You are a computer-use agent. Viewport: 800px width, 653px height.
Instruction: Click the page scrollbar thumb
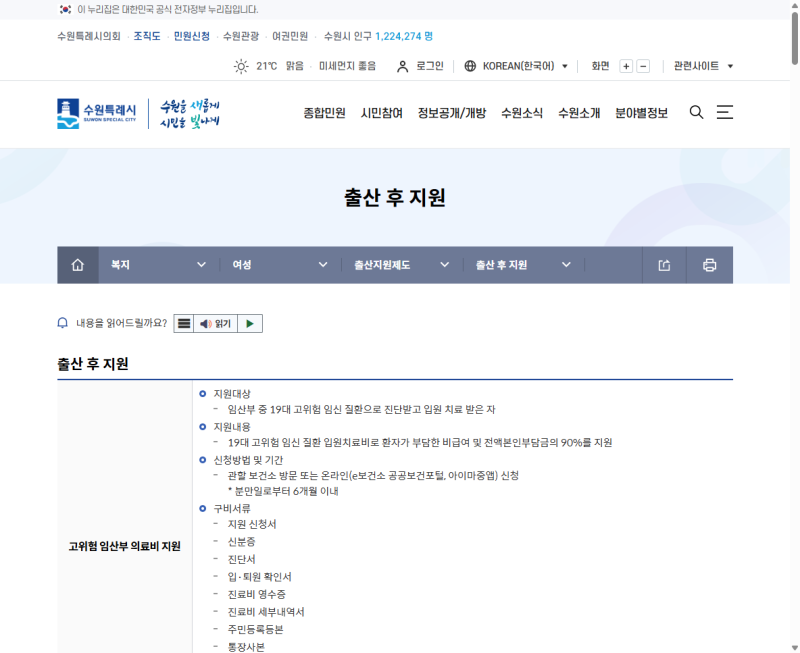pyautogui.click(x=795, y=38)
